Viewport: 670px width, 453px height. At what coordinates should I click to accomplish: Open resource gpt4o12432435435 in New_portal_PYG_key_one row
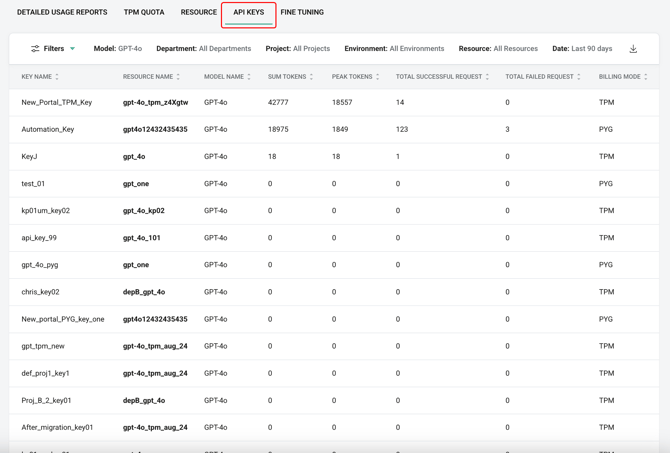tap(155, 319)
